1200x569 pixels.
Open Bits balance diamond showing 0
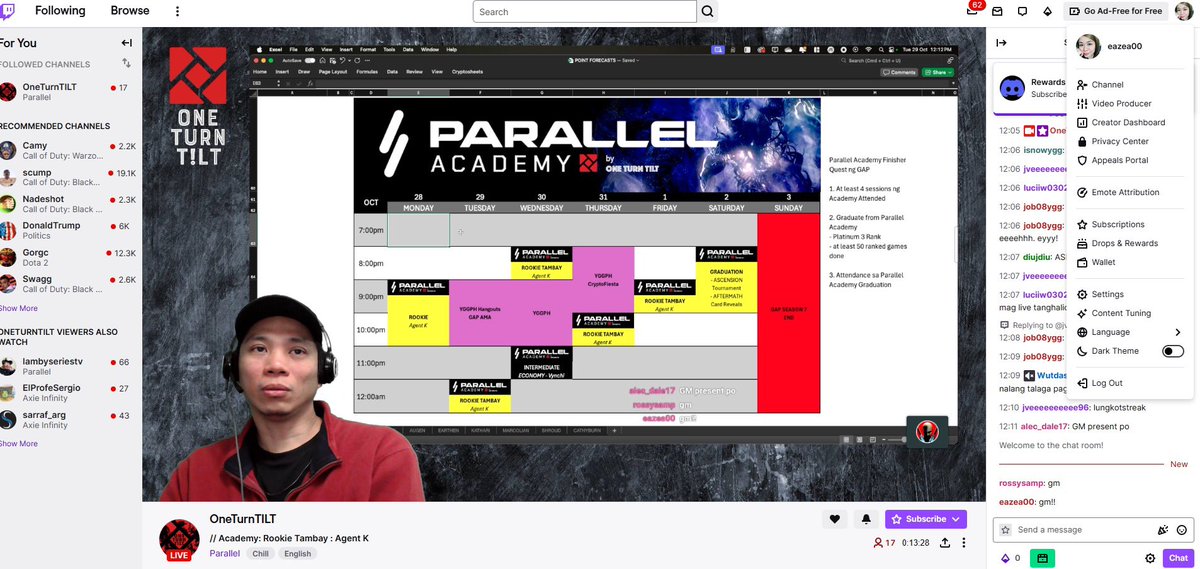1010,558
